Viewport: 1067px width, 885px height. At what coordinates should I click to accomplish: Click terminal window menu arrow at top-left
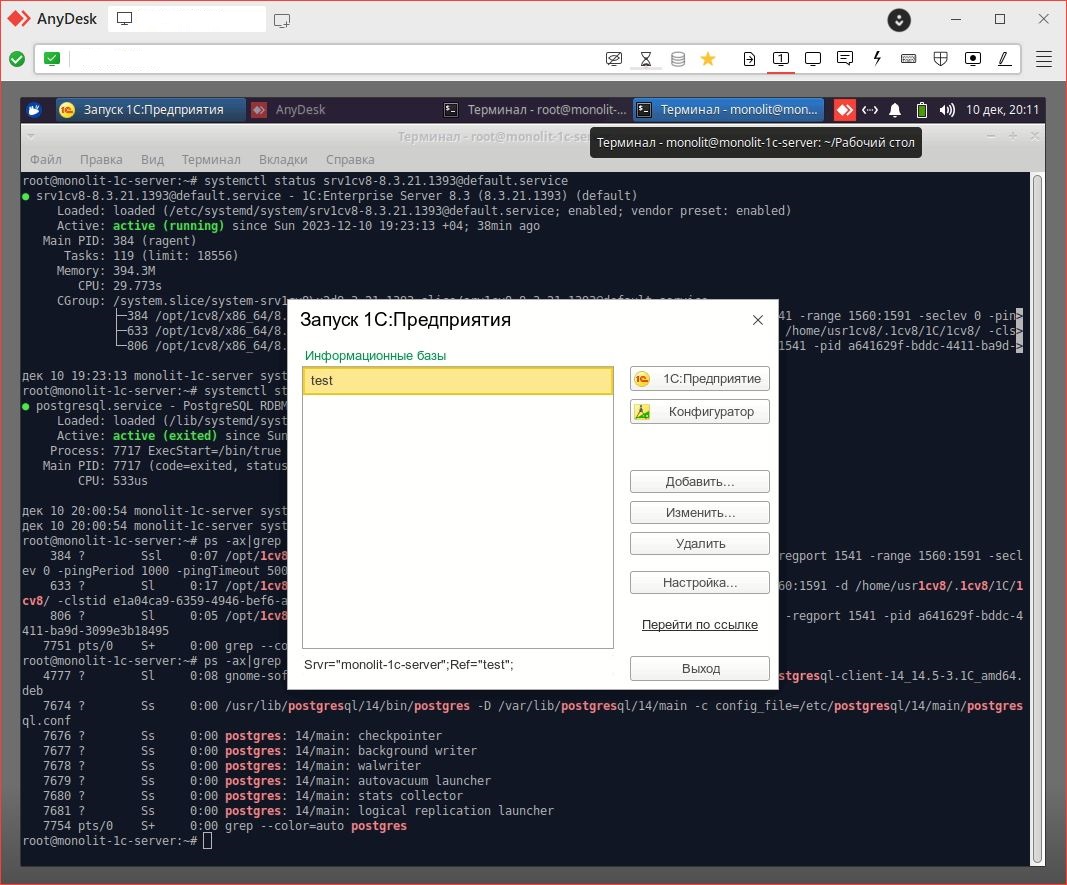tap(31, 136)
